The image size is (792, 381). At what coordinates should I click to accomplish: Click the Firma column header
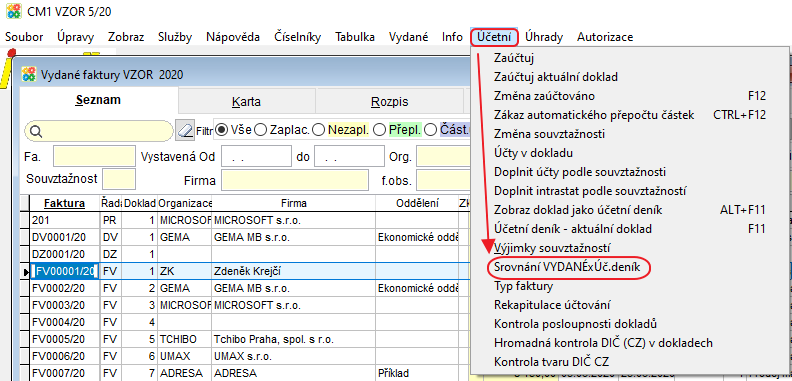pos(293,203)
